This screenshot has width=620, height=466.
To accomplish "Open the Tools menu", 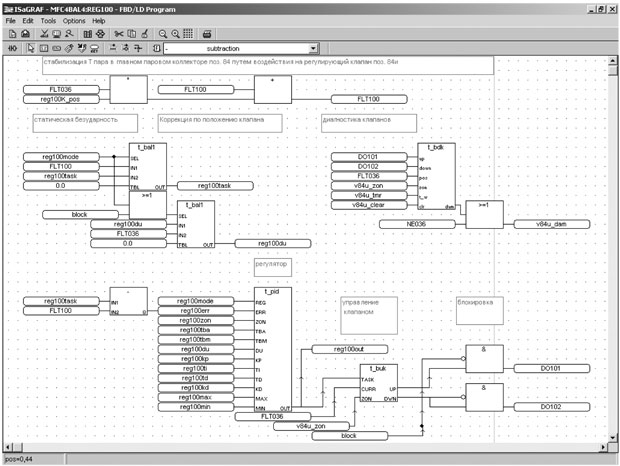I will pos(48,21).
